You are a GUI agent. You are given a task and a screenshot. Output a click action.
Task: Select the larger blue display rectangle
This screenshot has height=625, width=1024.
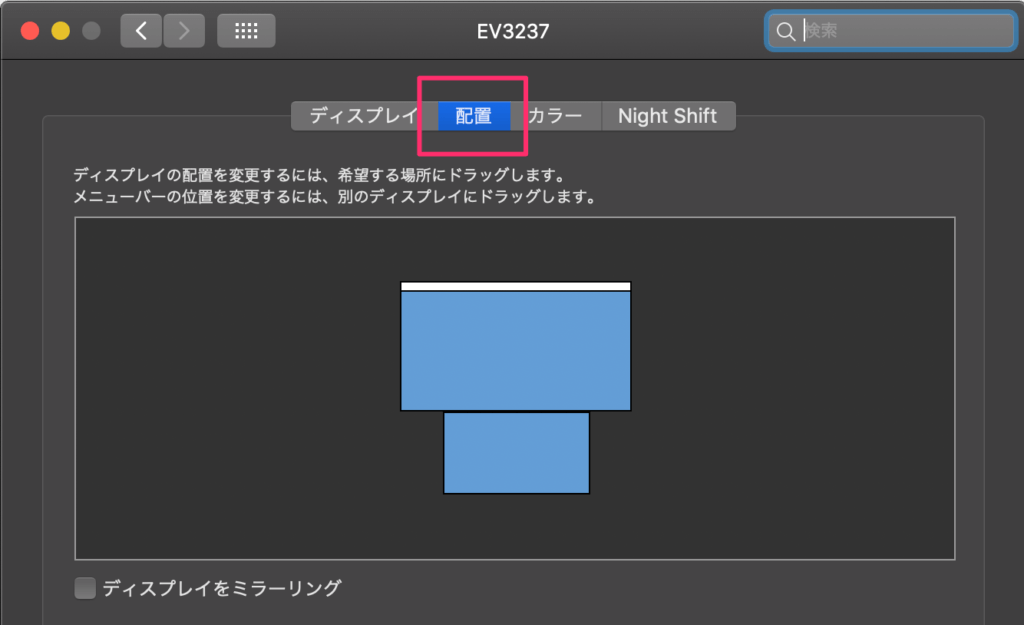515,350
